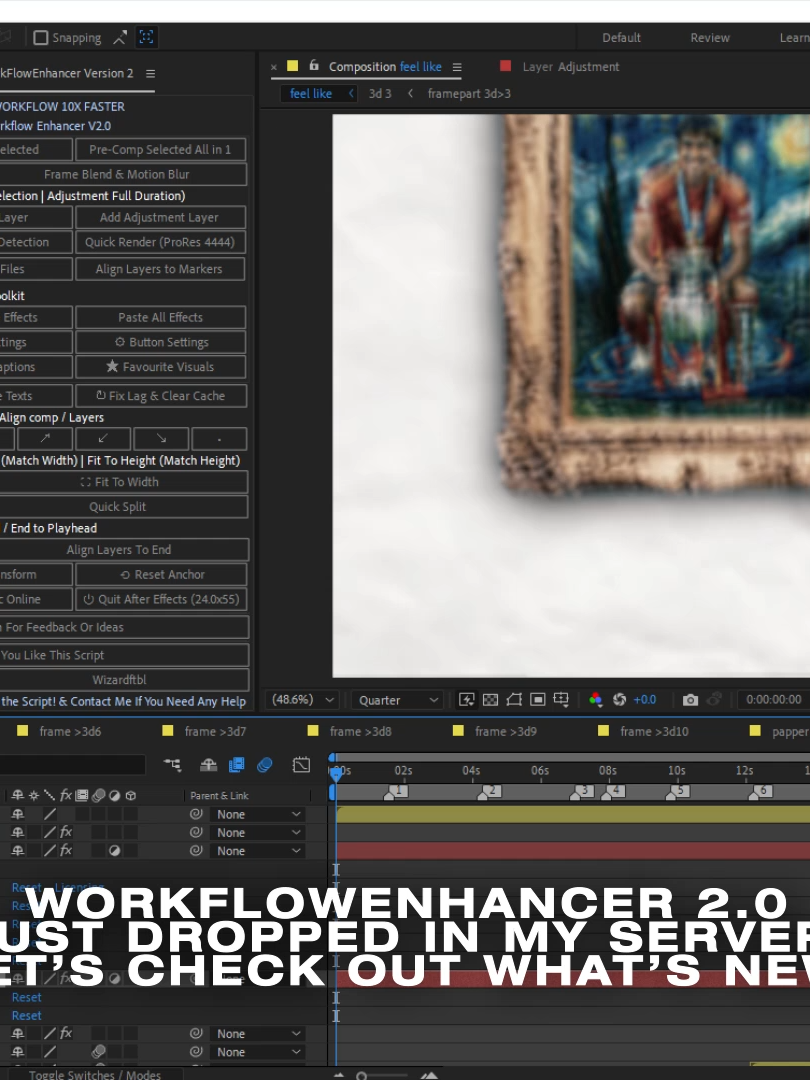Toggle quality switch on yellow-bar layer
Screen dimensions: 810x1080
click(50, 814)
